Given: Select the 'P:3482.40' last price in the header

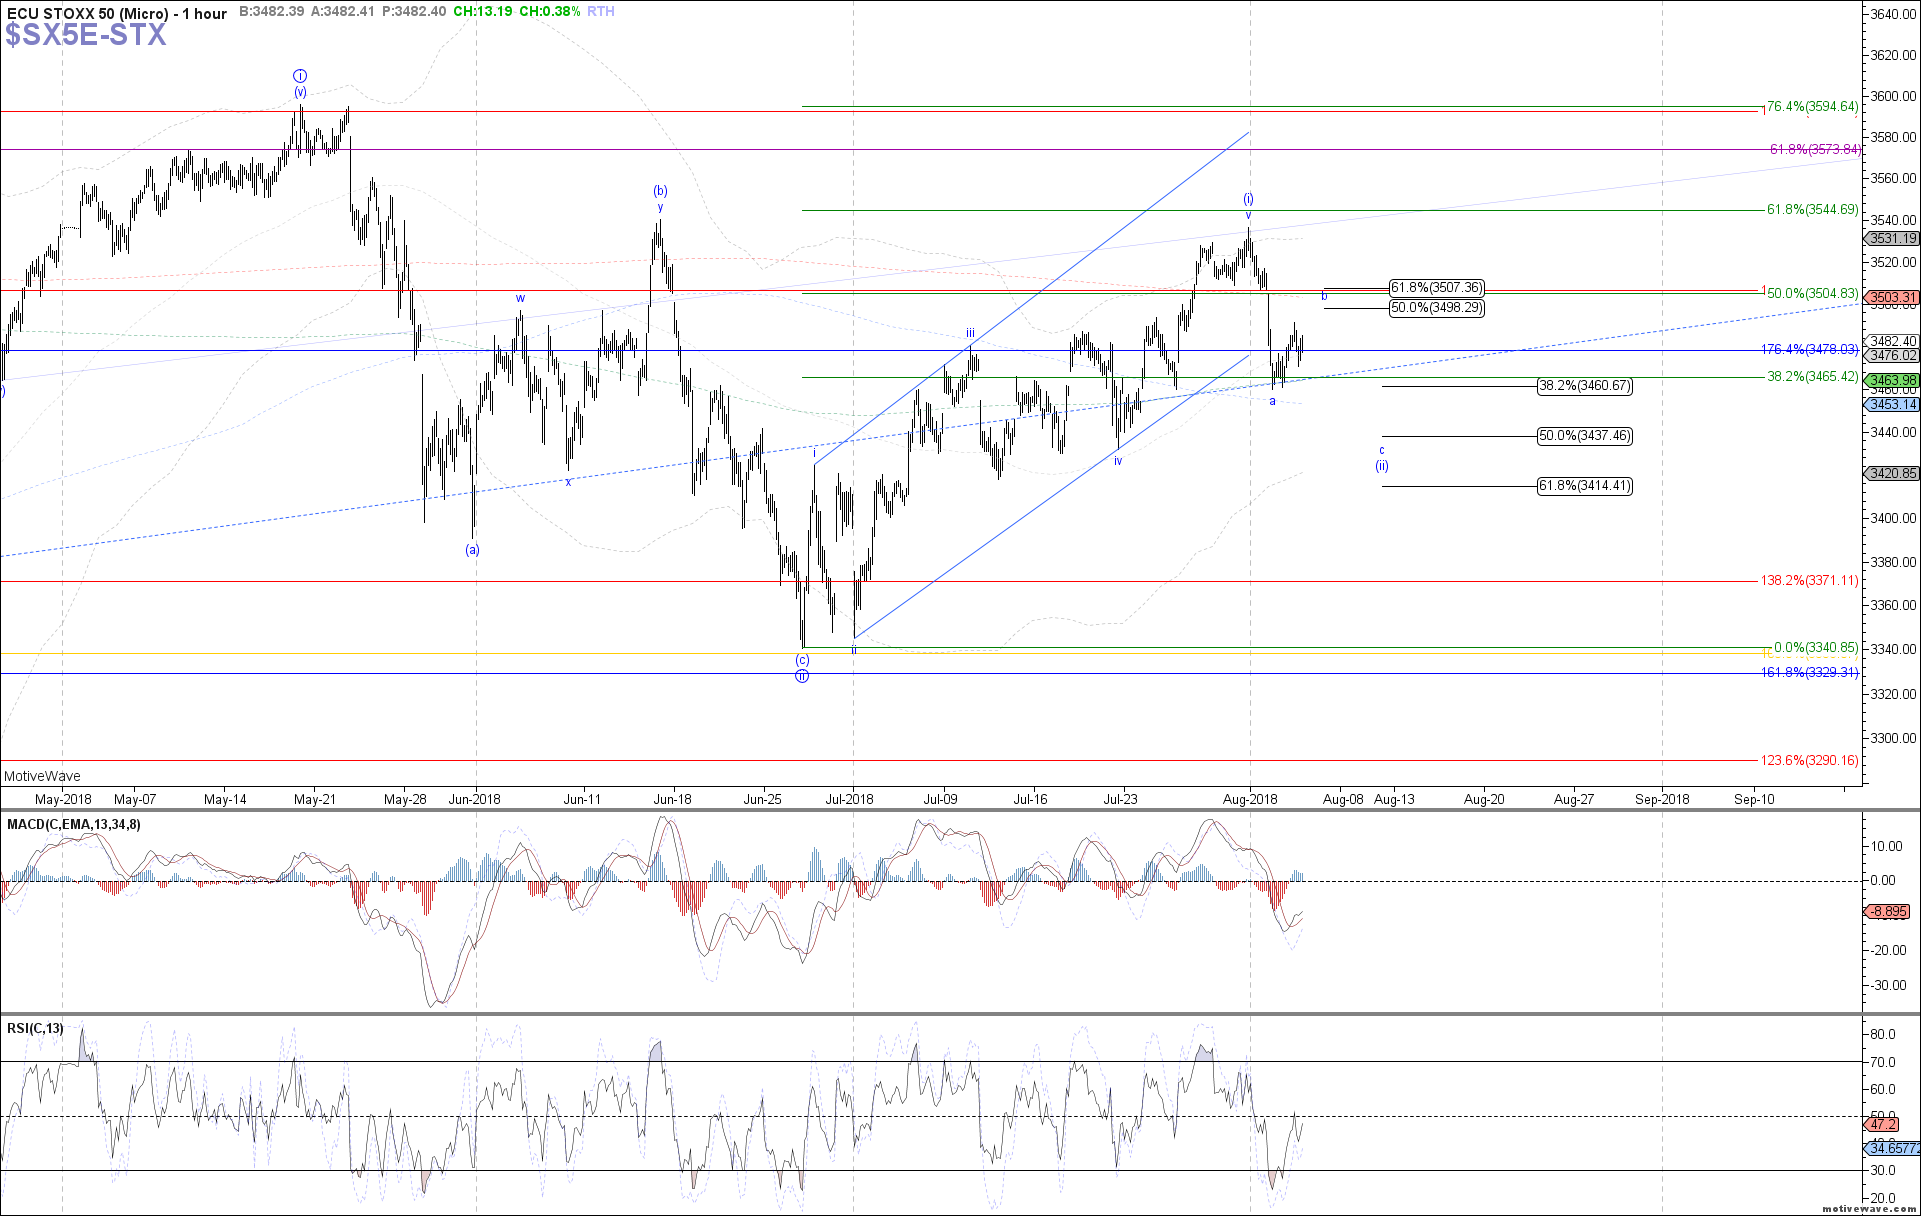Looking at the screenshot, I should (414, 12).
